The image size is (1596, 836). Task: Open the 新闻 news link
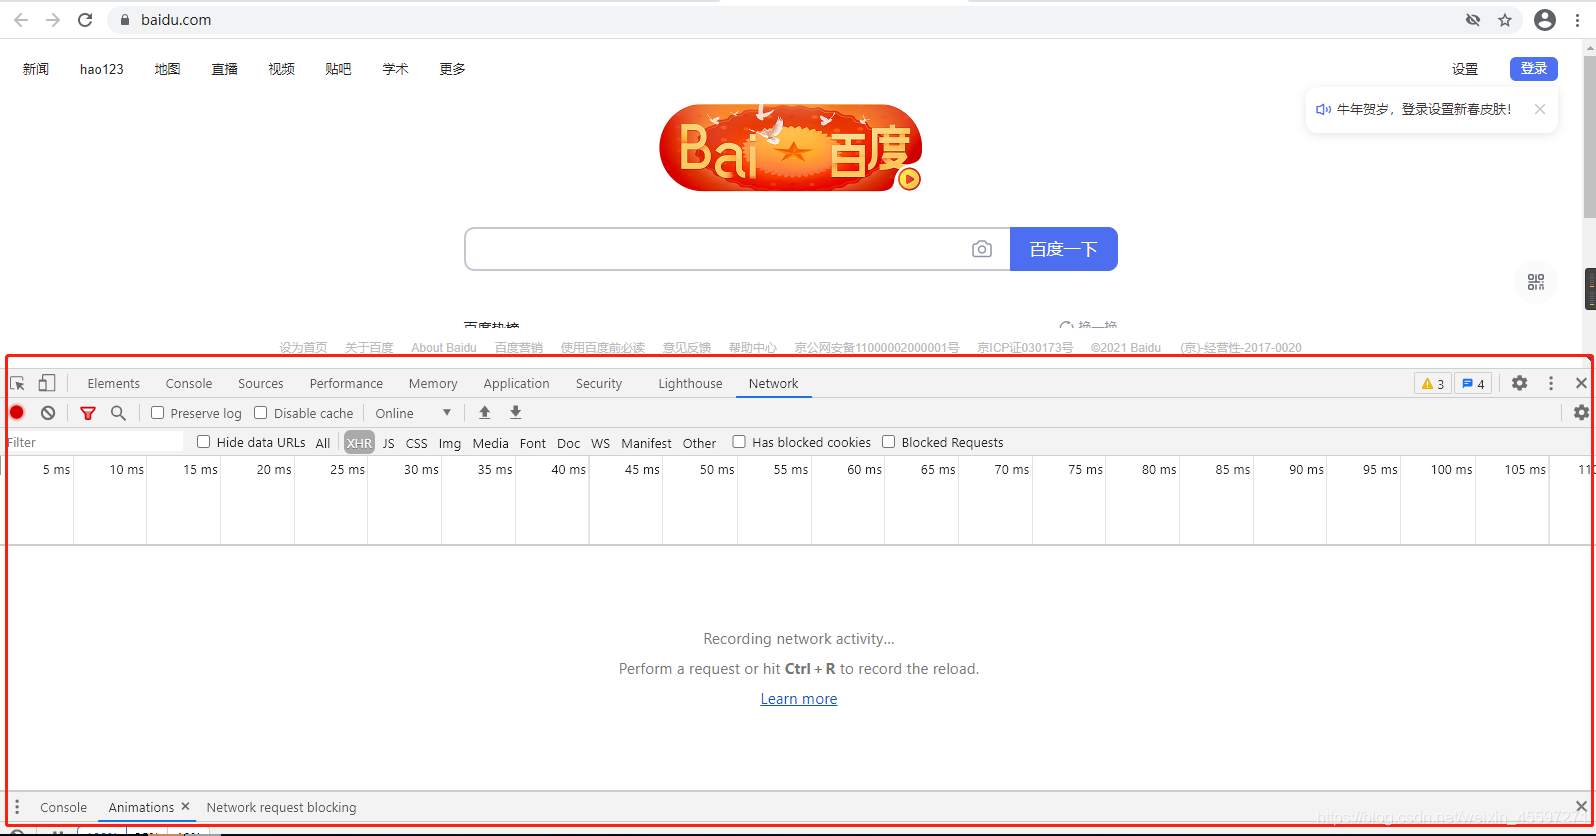[36, 69]
